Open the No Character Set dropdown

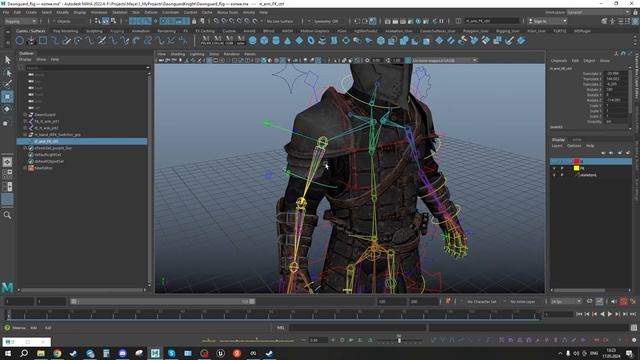tap(482, 302)
